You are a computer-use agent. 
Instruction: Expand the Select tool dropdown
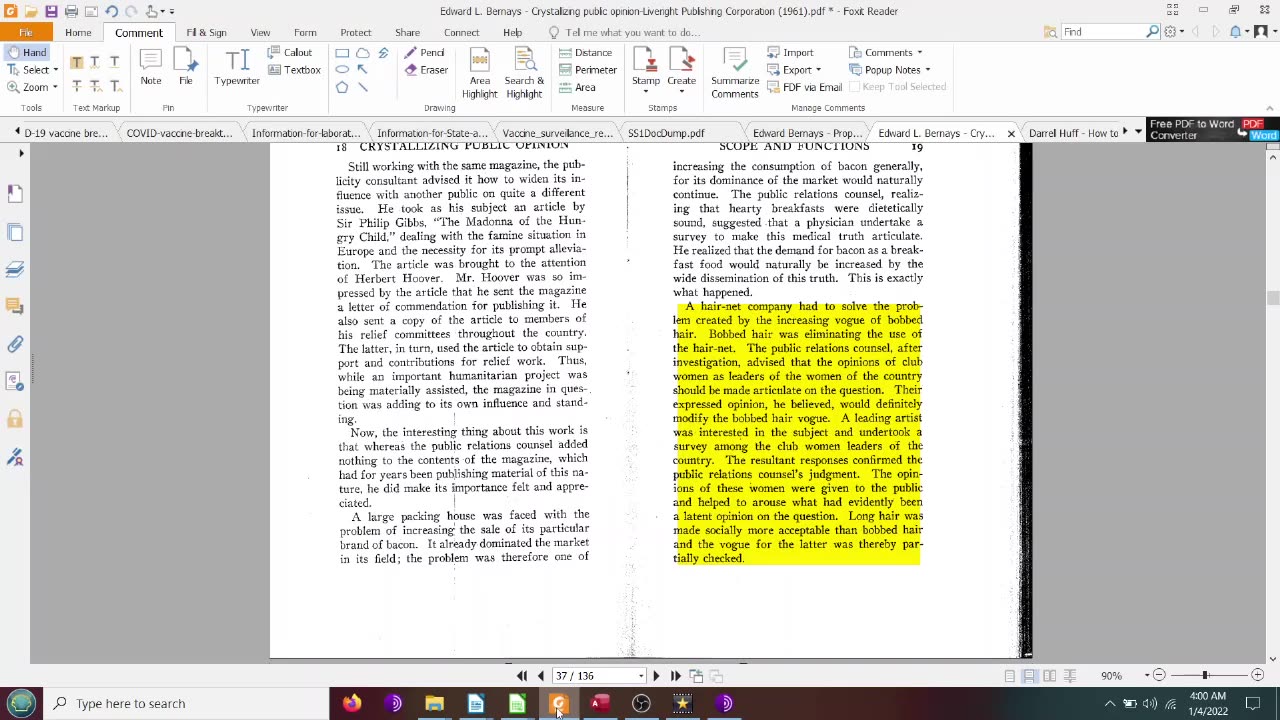pyautogui.click(x=55, y=70)
